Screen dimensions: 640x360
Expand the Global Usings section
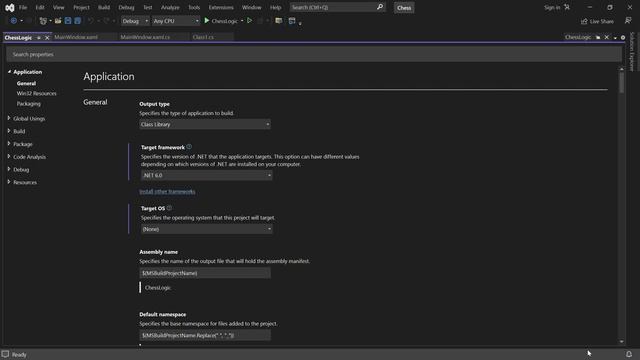(9, 118)
